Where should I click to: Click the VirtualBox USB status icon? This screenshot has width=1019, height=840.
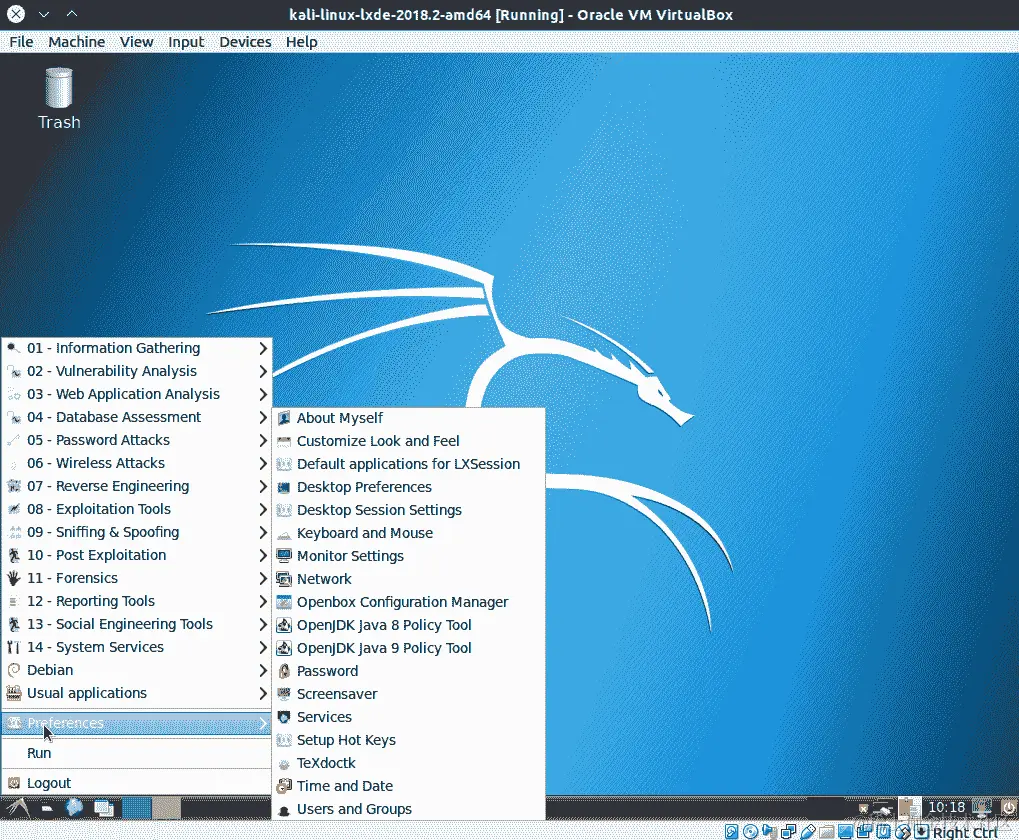click(808, 832)
